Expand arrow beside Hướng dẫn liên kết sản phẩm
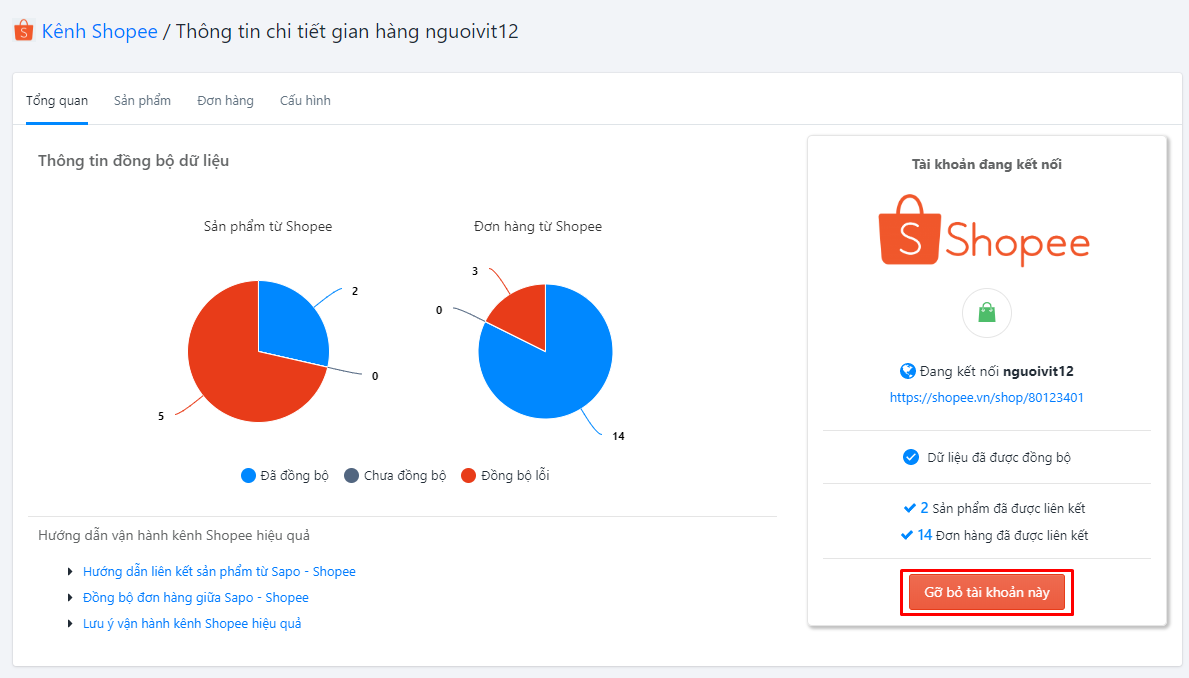 [x=69, y=572]
